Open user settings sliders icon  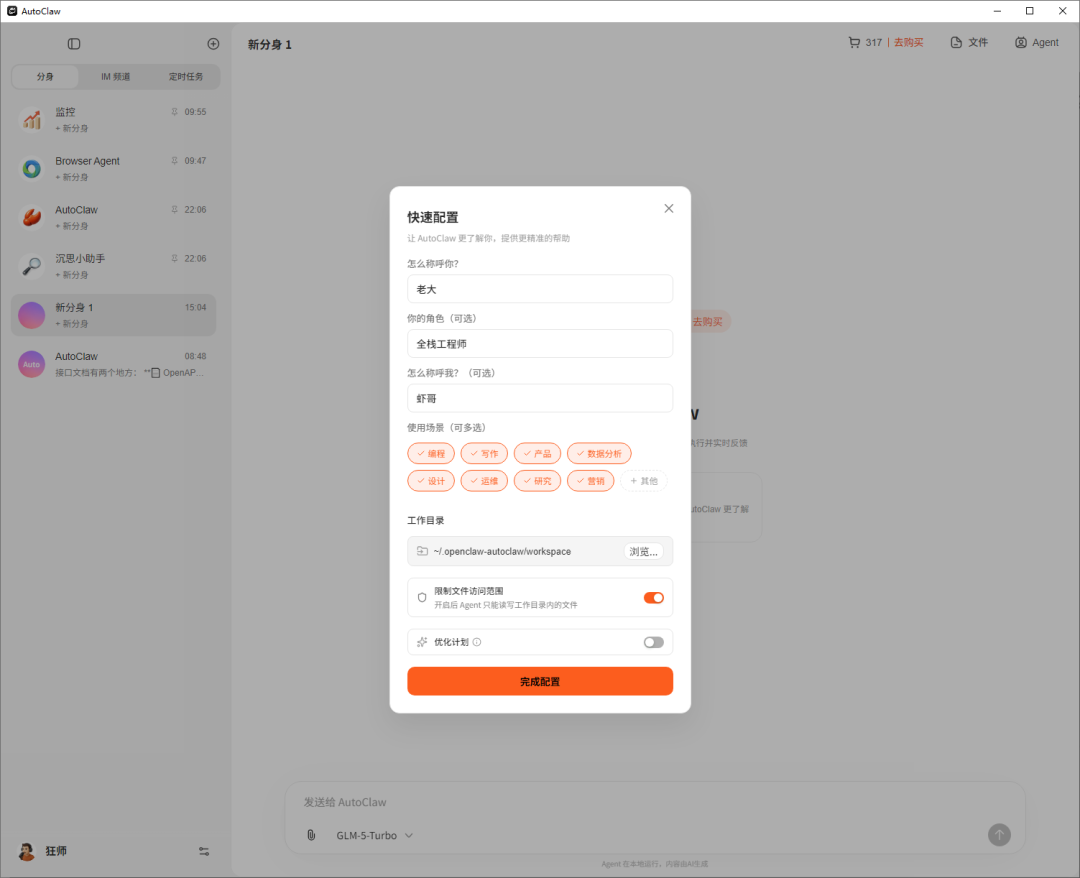click(204, 852)
